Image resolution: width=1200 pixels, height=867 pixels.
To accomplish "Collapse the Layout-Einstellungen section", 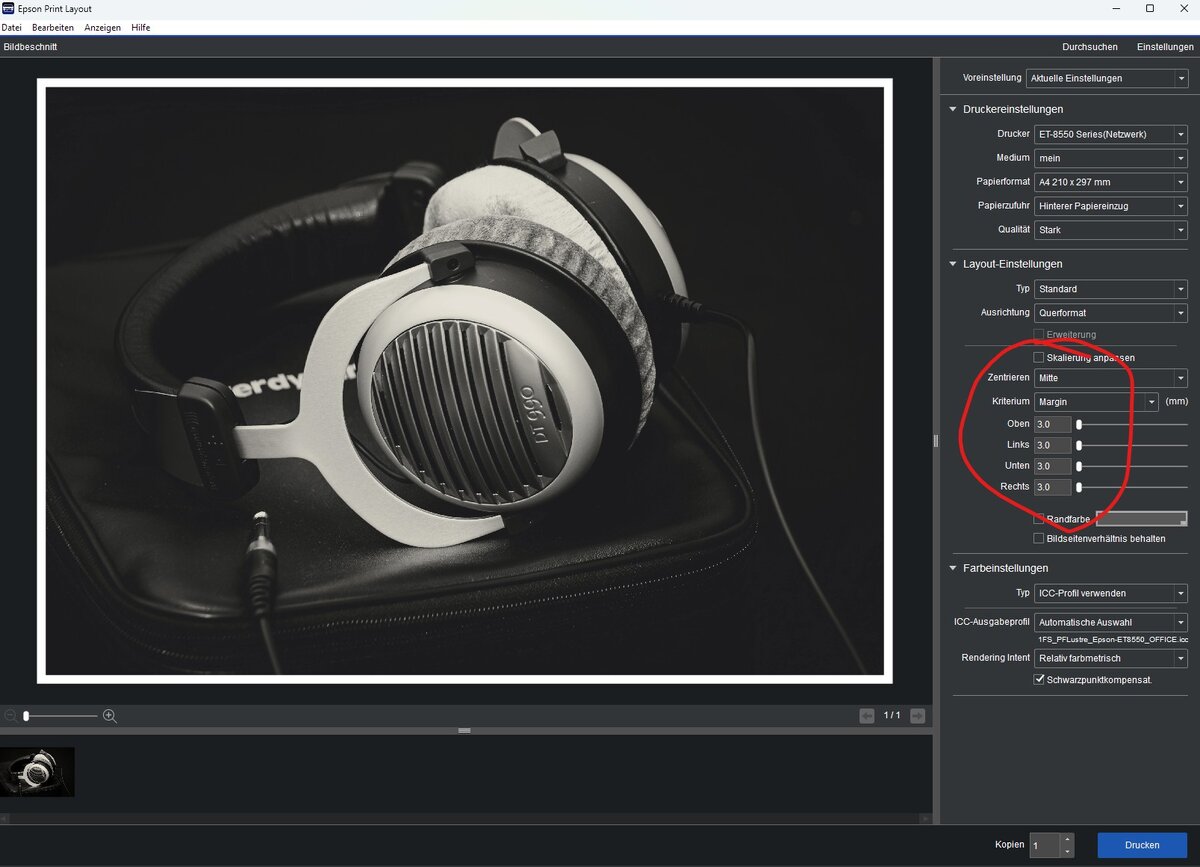I will (x=953, y=264).
